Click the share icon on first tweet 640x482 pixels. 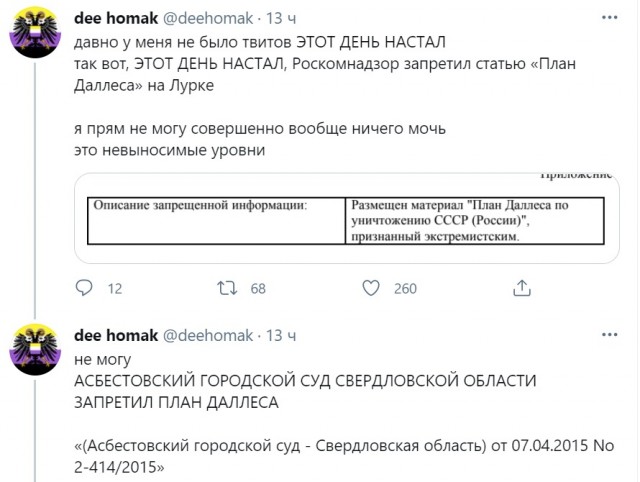522,288
